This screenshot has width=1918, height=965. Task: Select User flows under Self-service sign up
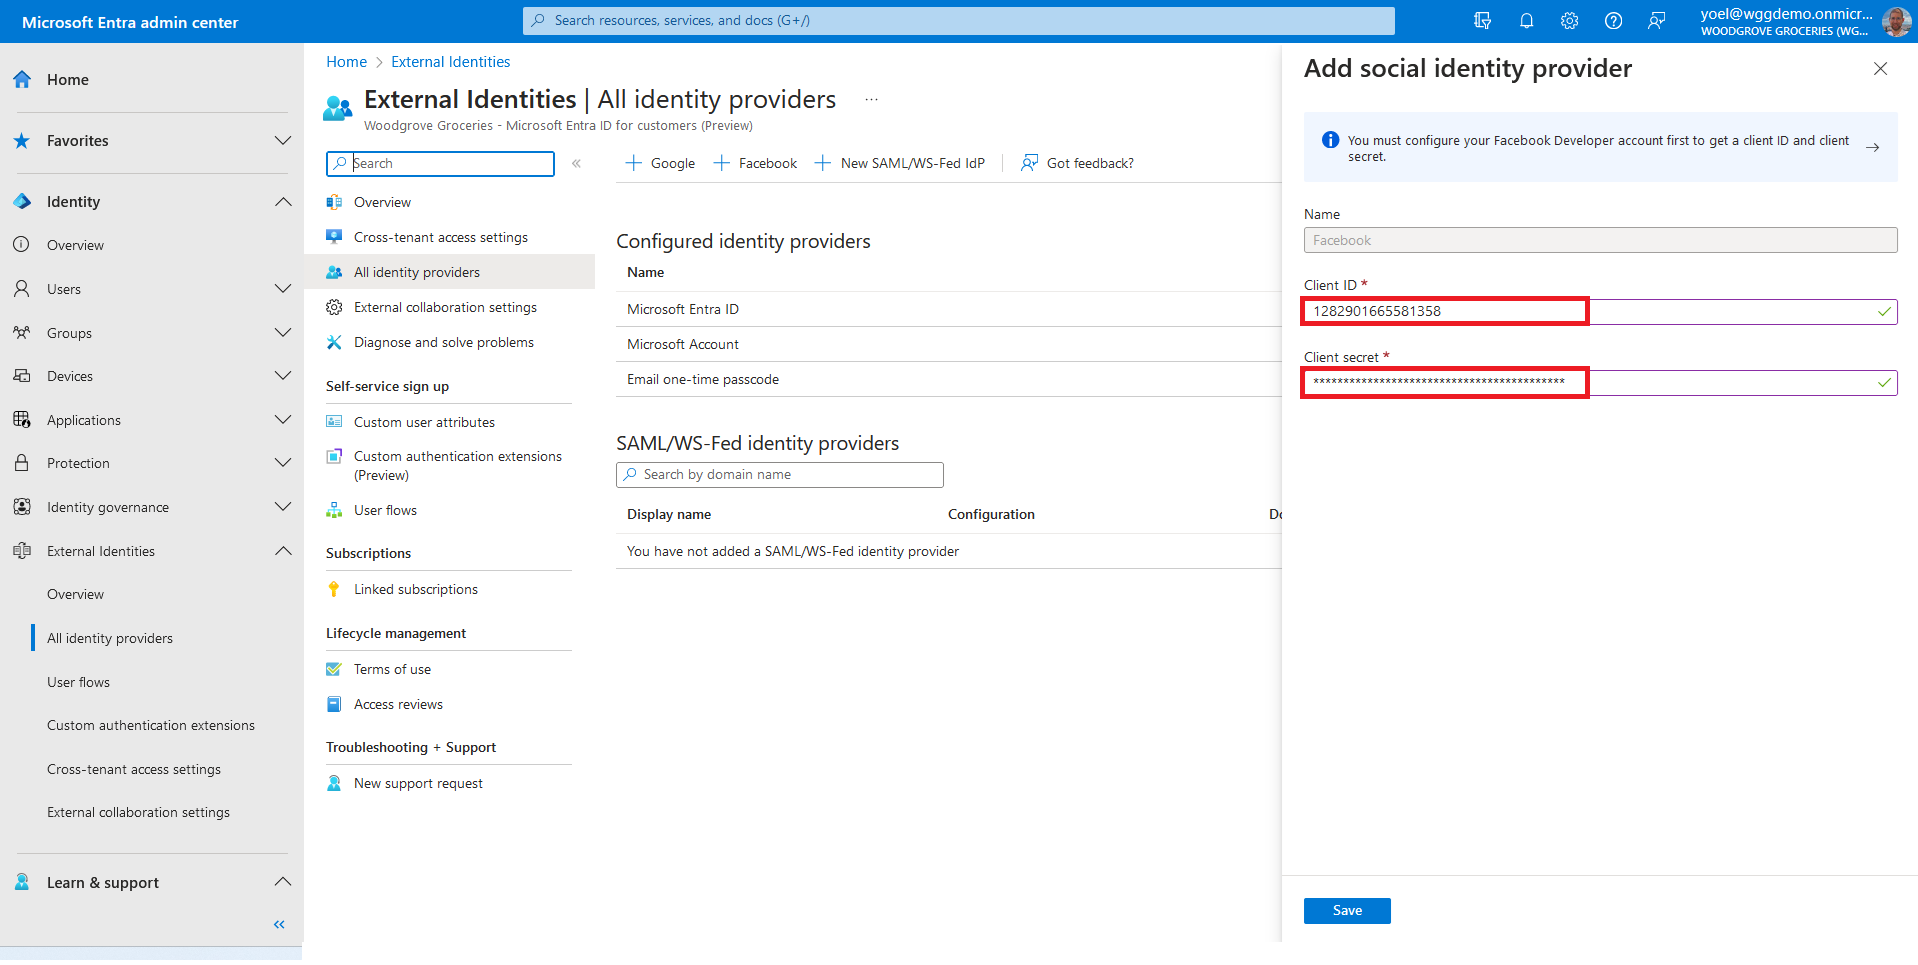point(385,510)
